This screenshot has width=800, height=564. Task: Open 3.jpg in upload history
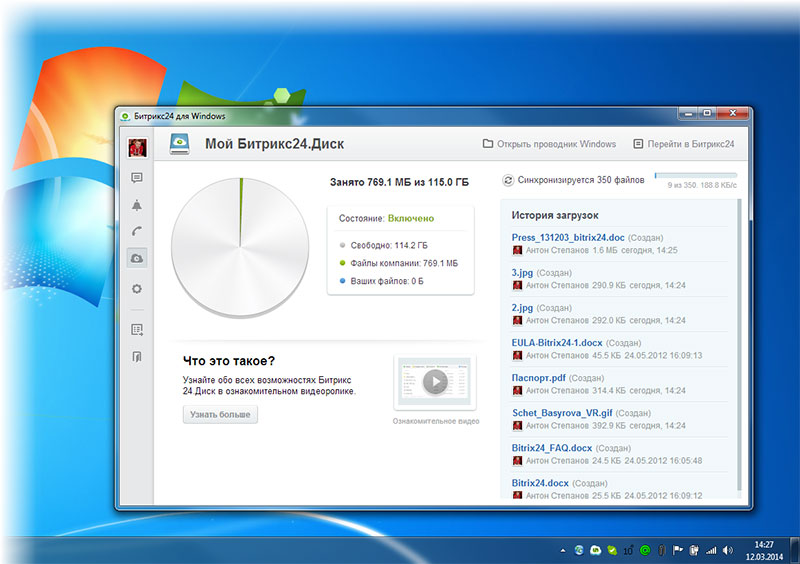click(x=522, y=273)
